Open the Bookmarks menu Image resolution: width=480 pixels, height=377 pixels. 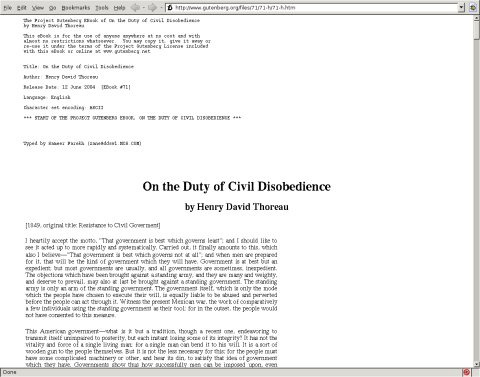(76, 7)
